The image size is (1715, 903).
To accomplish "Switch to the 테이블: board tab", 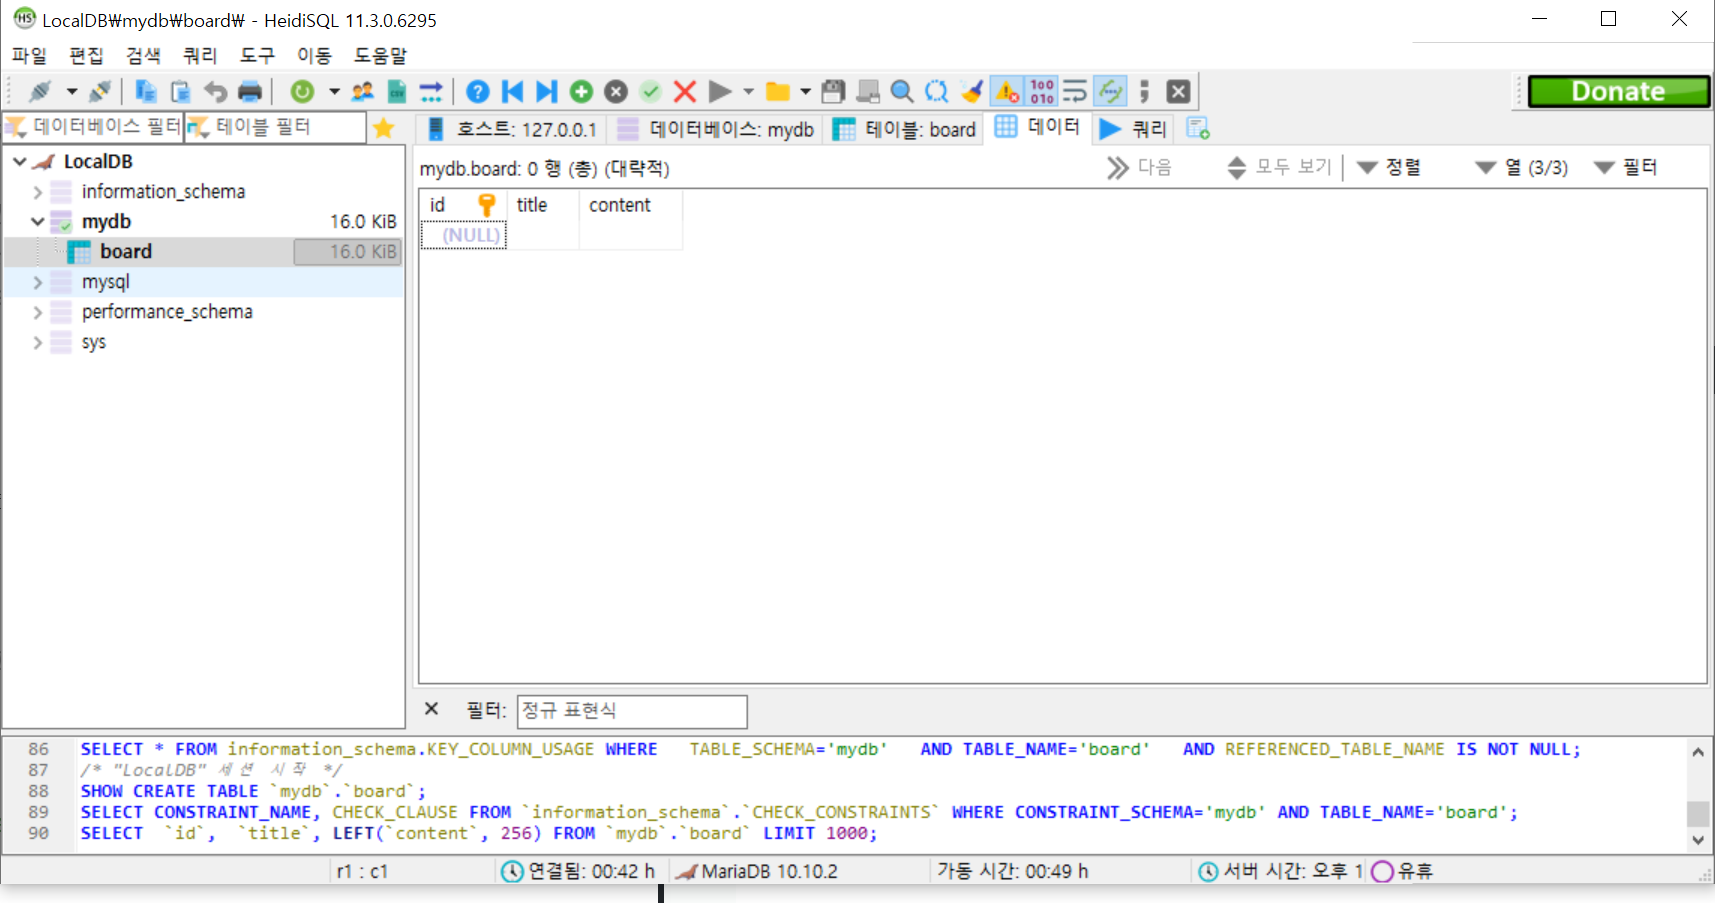I will pyautogui.click(x=904, y=129).
